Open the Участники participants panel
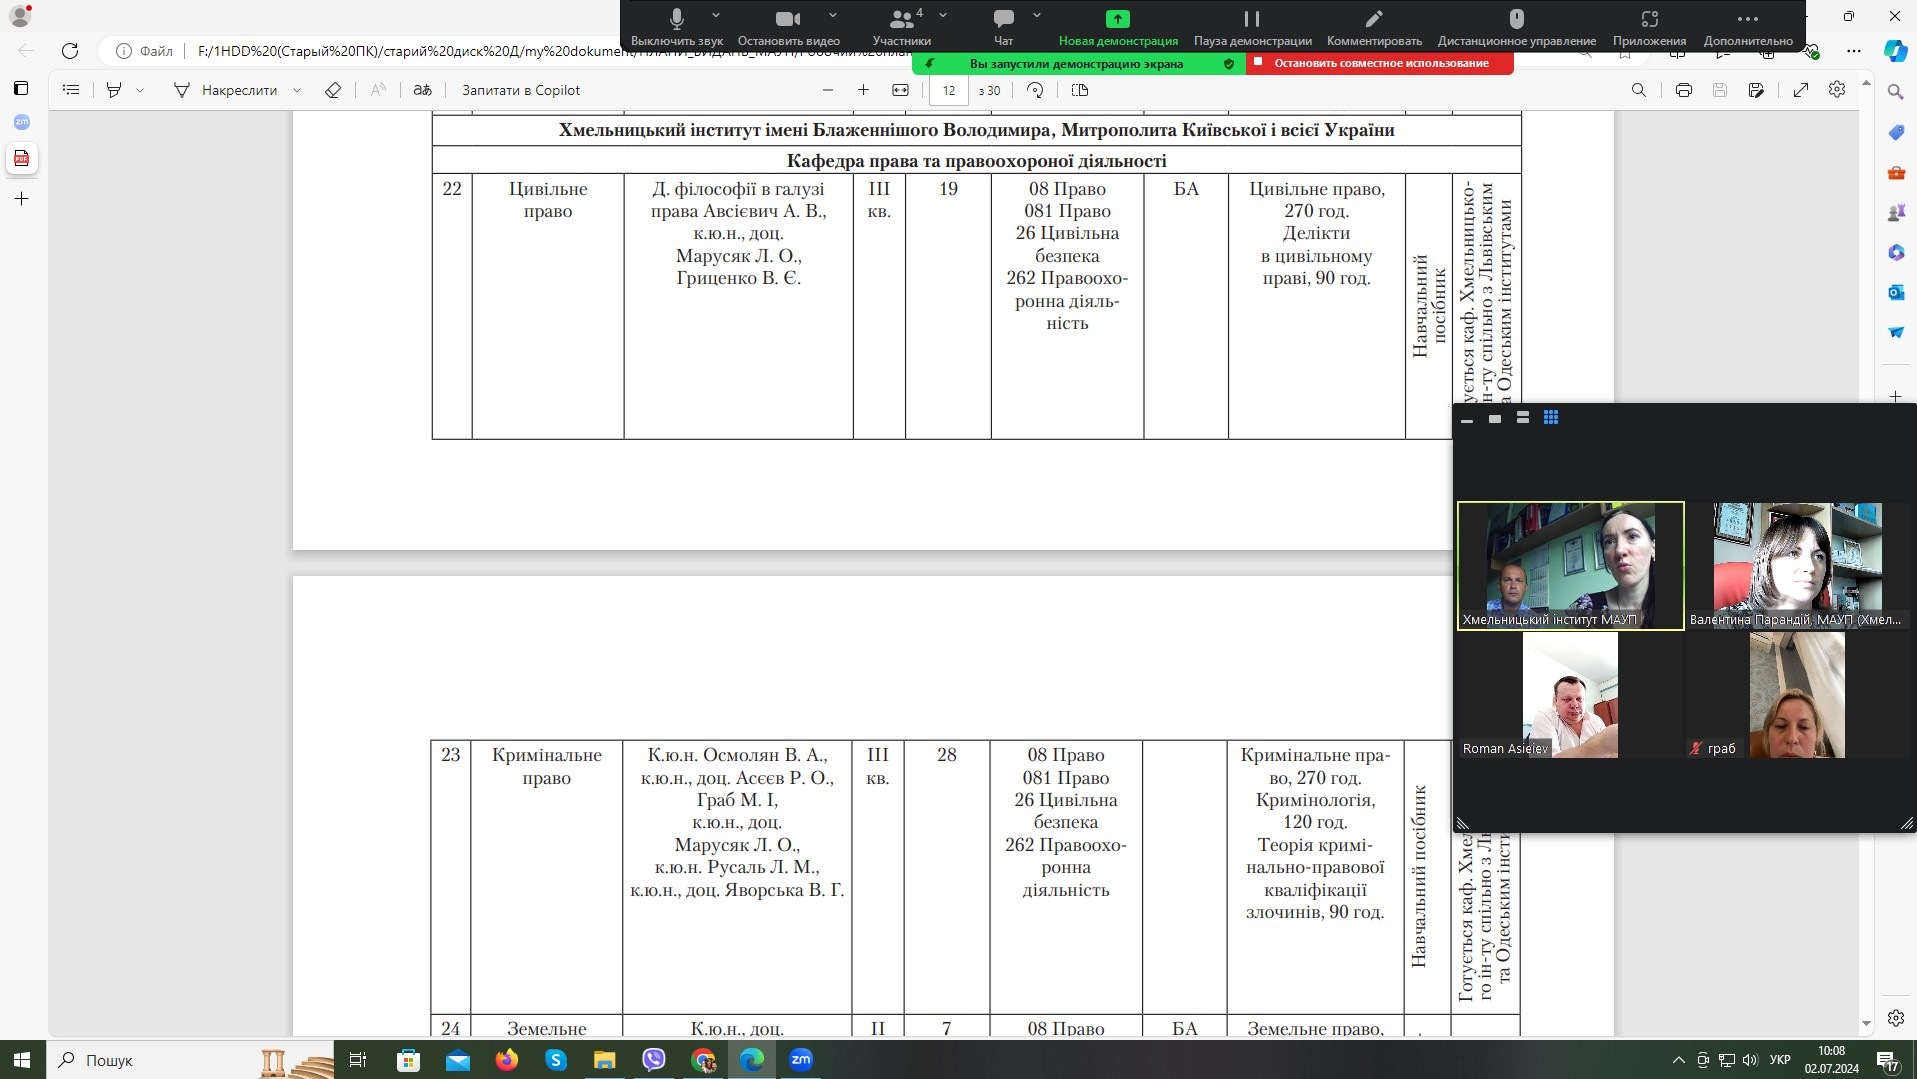 pos(901,26)
